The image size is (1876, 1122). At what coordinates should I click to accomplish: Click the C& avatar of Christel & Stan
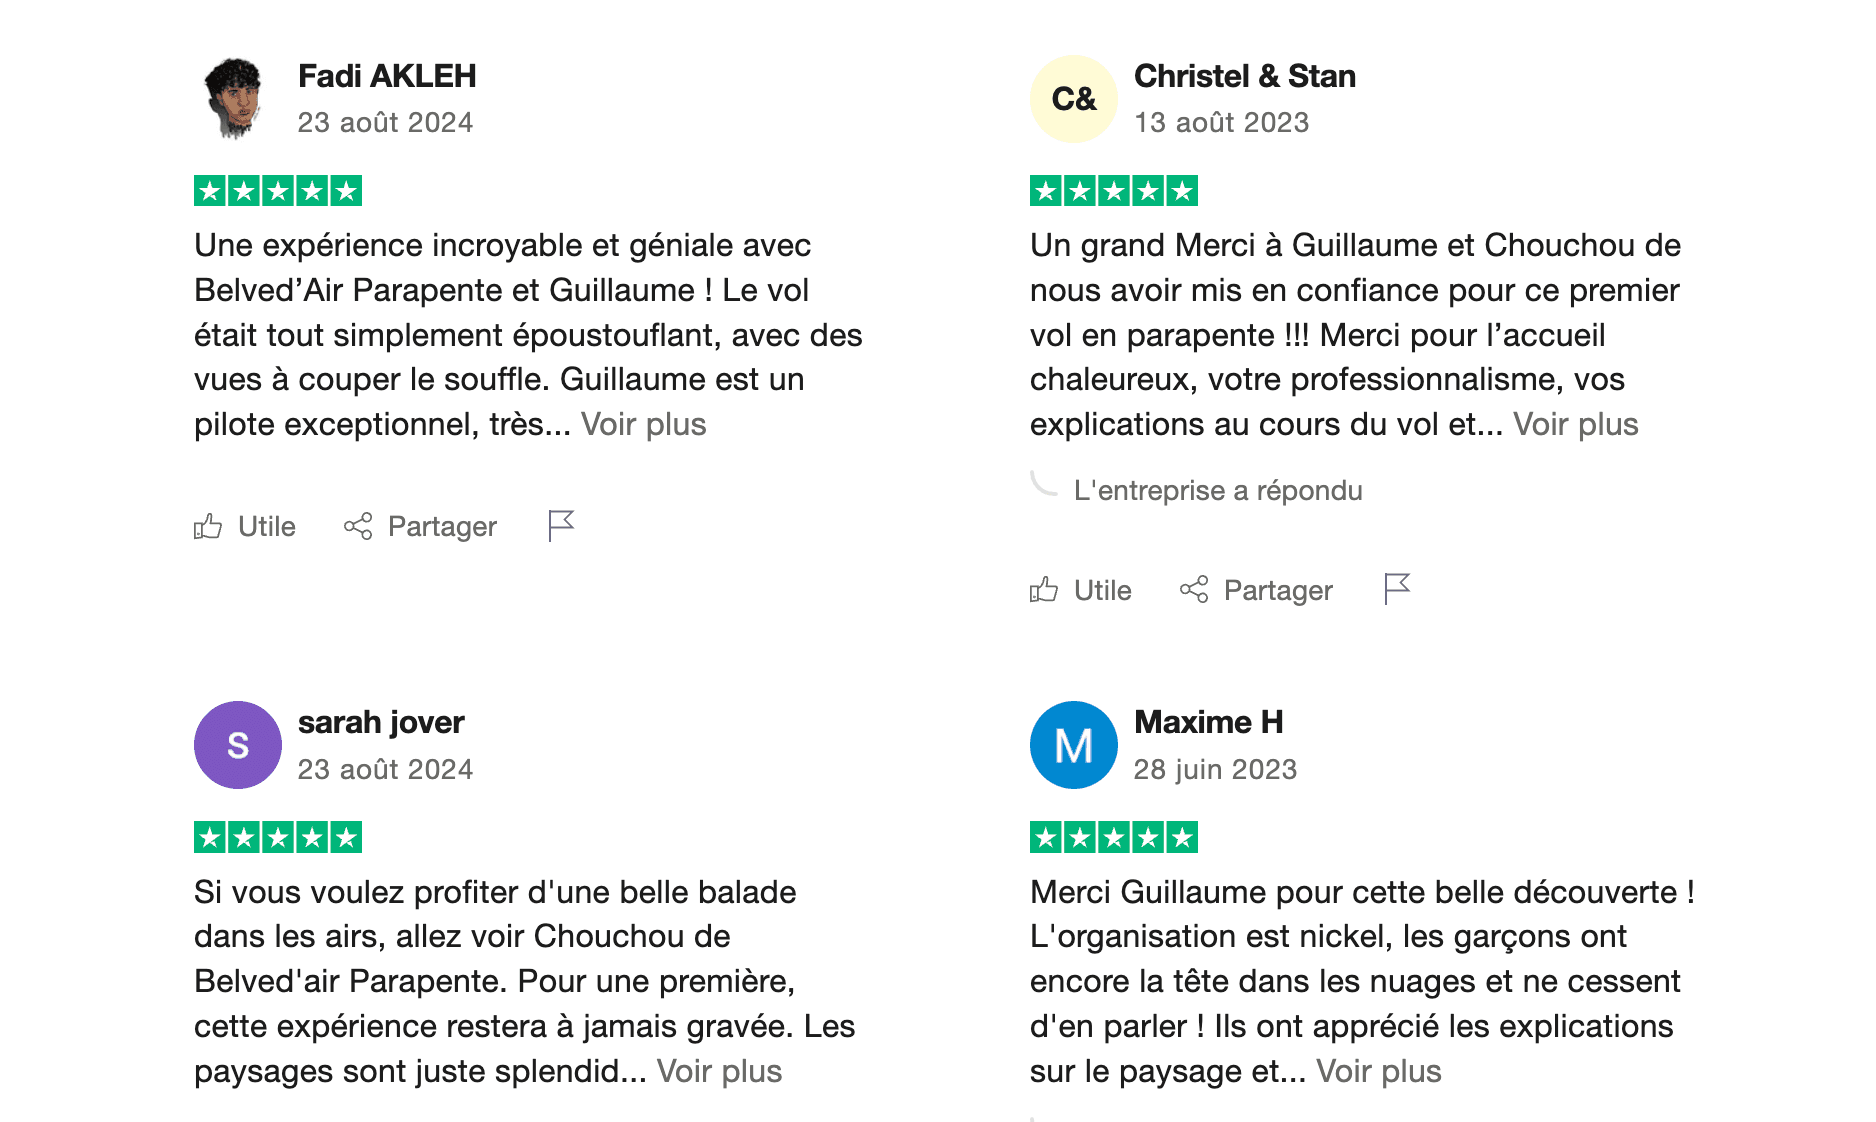point(1073,99)
